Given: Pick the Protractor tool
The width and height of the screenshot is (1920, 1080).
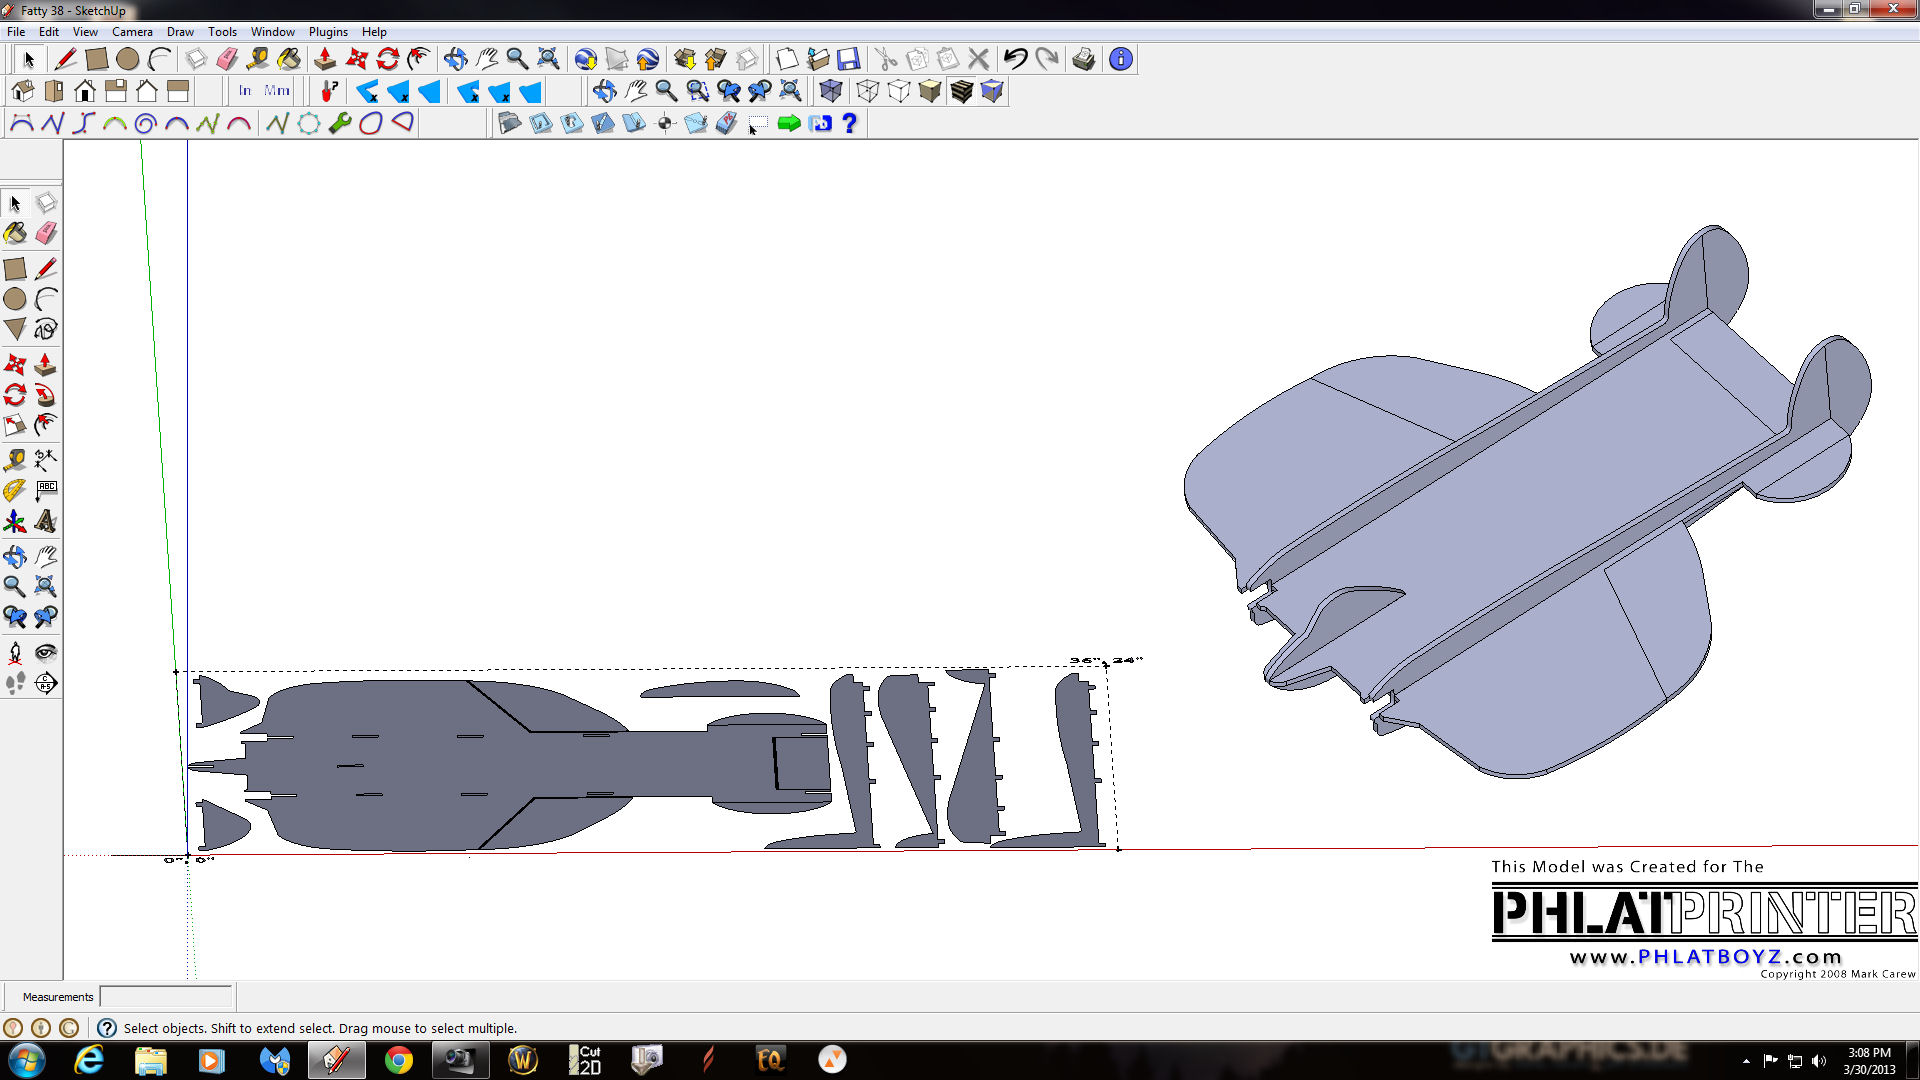Looking at the screenshot, I should 15,490.
